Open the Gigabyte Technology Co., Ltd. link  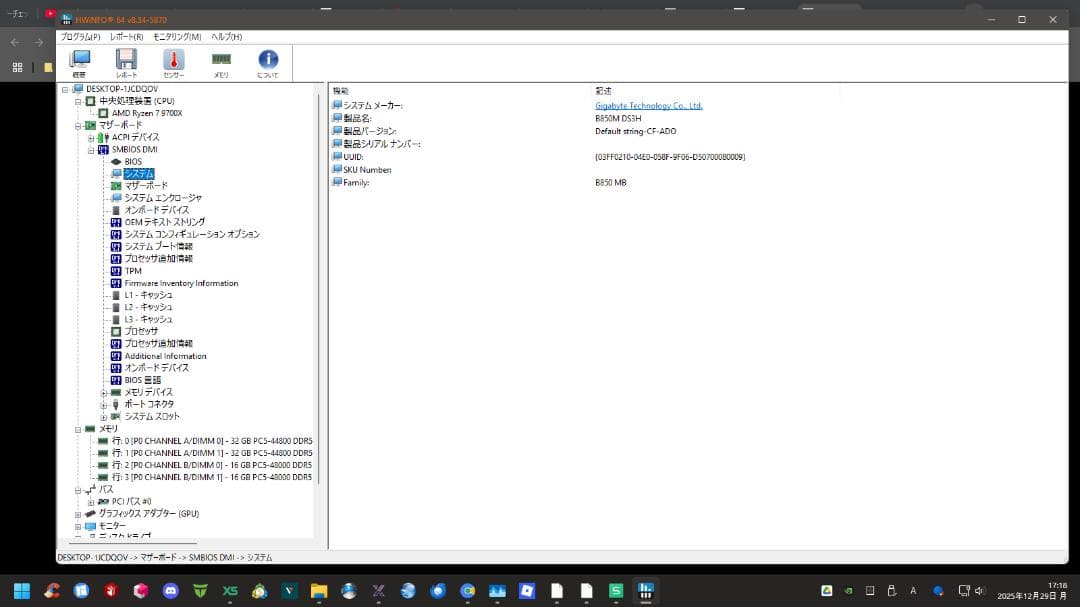click(648, 106)
